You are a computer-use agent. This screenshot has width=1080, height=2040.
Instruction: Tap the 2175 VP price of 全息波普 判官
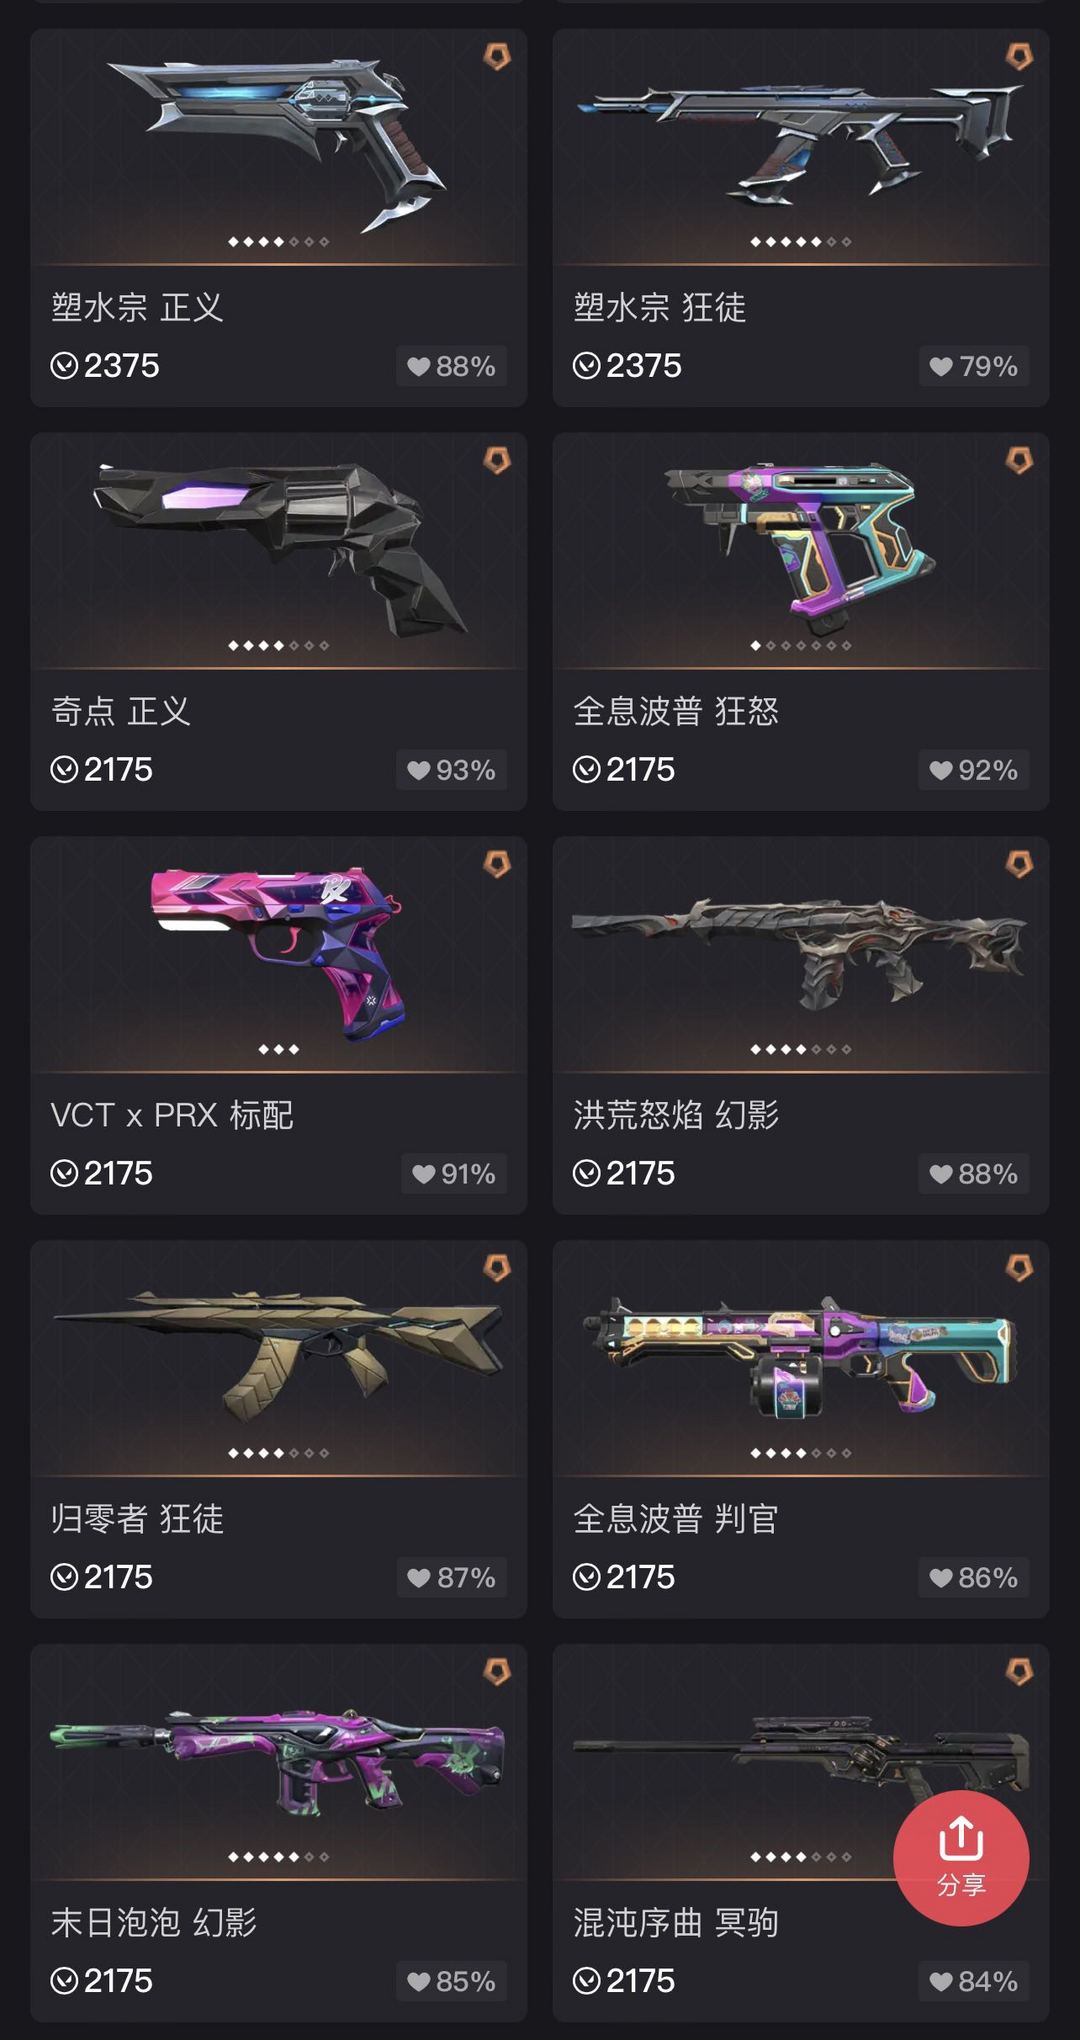[x=624, y=1577]
